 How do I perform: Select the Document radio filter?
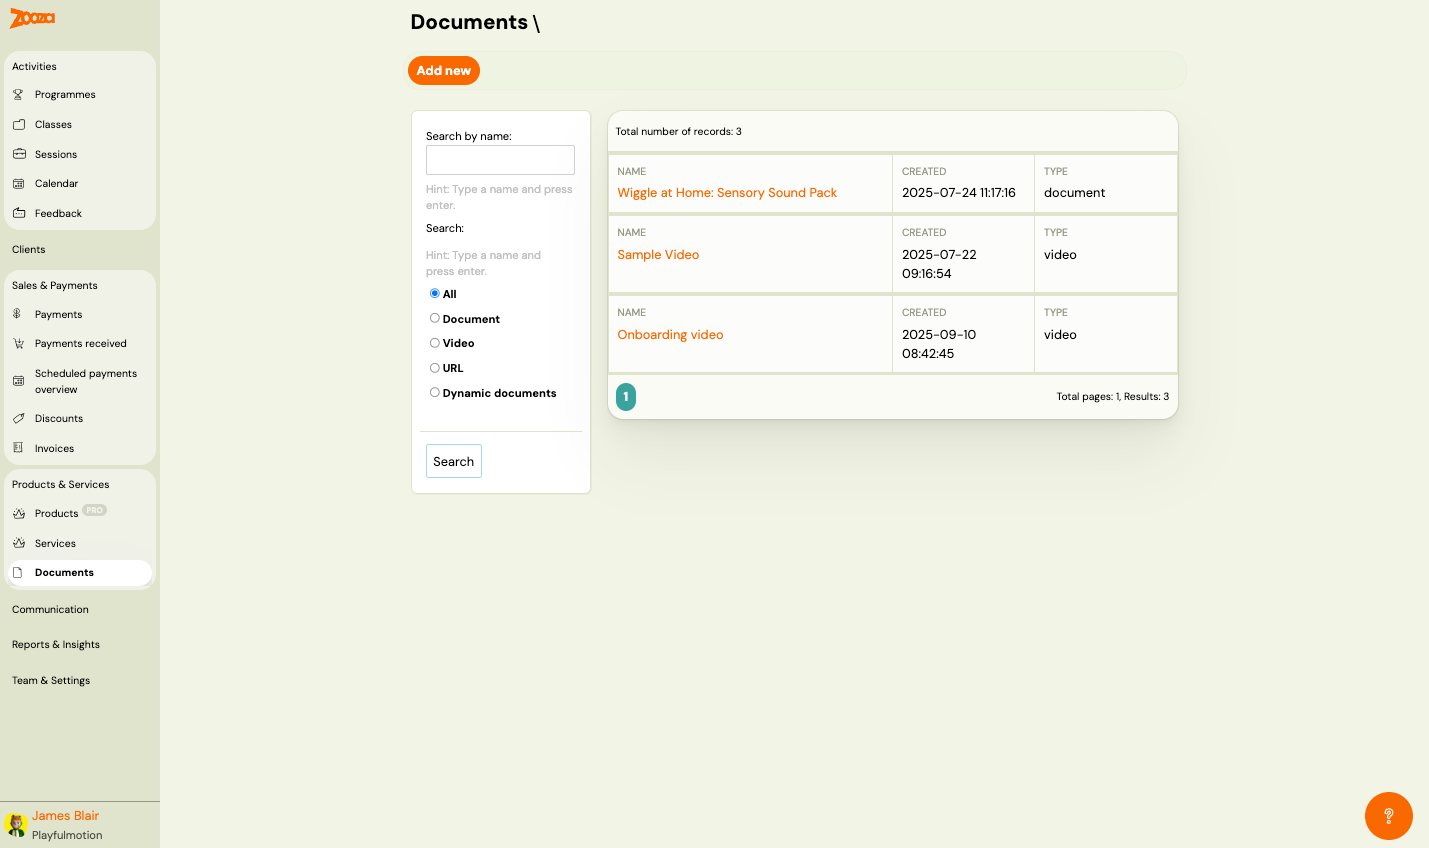(435, 319)
